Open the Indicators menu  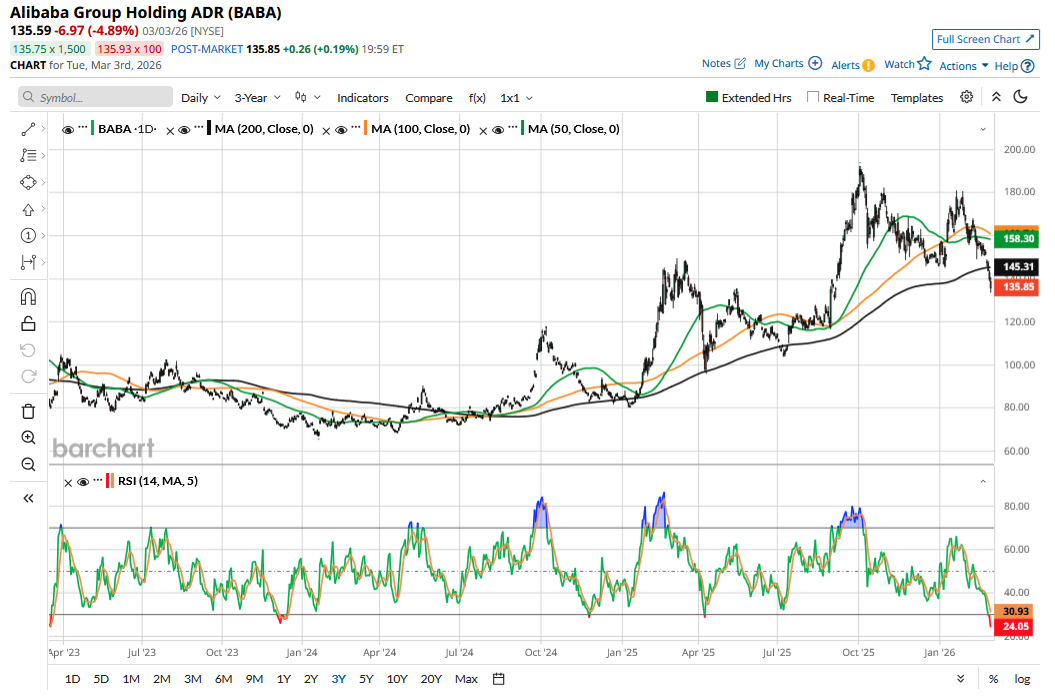pyautogui.click(x=362, y=98)
